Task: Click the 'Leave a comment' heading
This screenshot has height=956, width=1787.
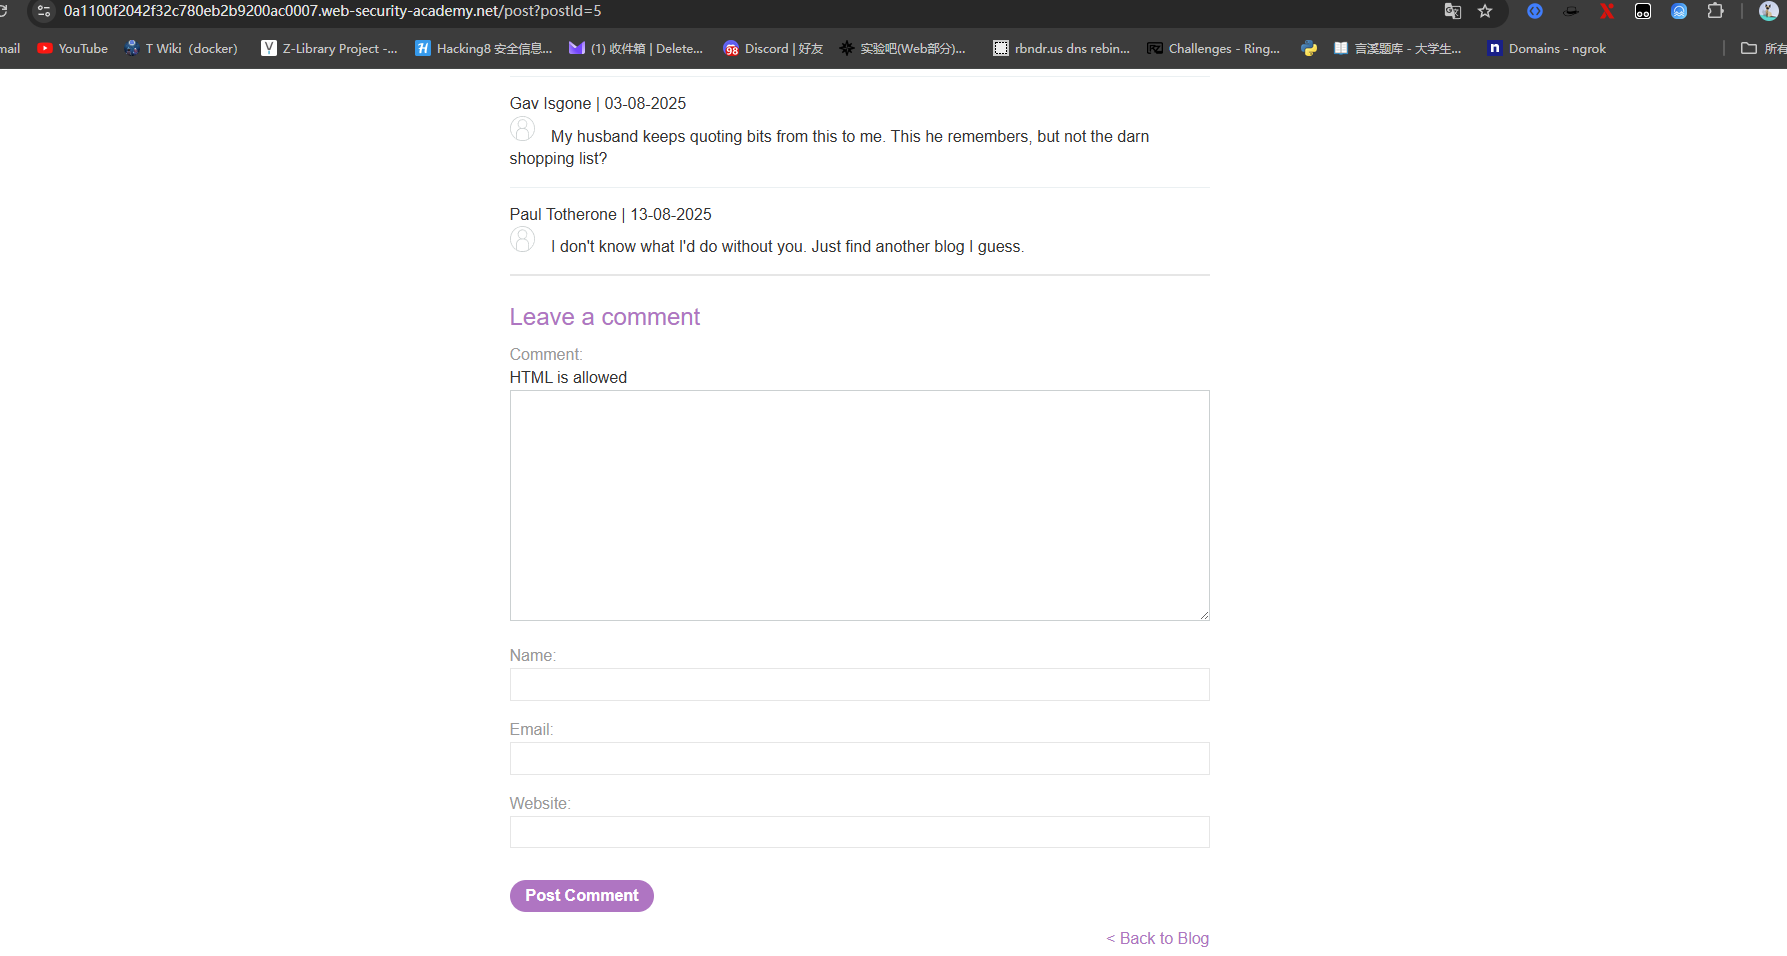Action: (x=605, y=317)
